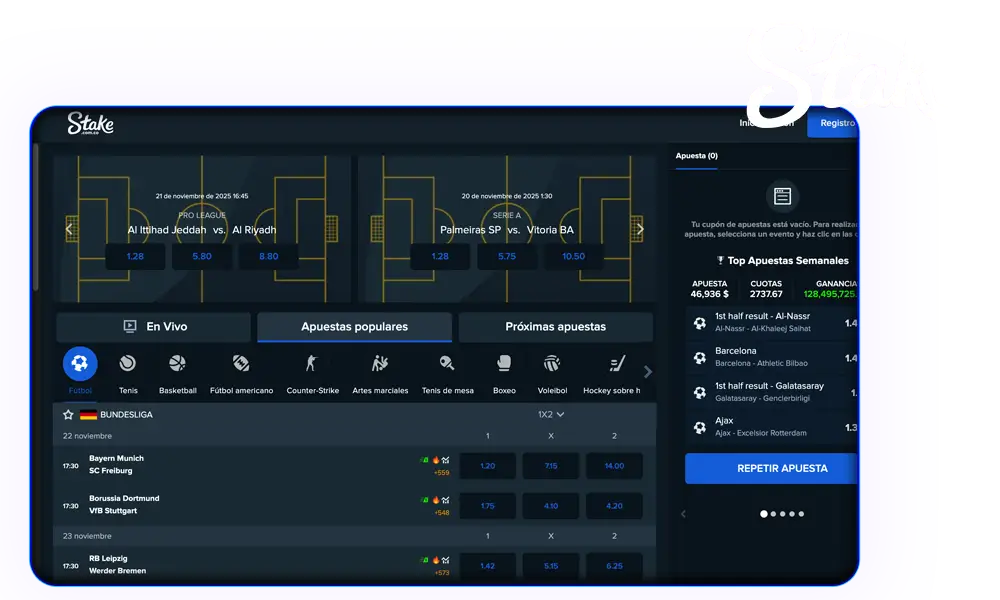The width and height of the screenshot is (1000, 600).
Task: Favorite the Bundesliga league with star
Action: coord(68,414)
